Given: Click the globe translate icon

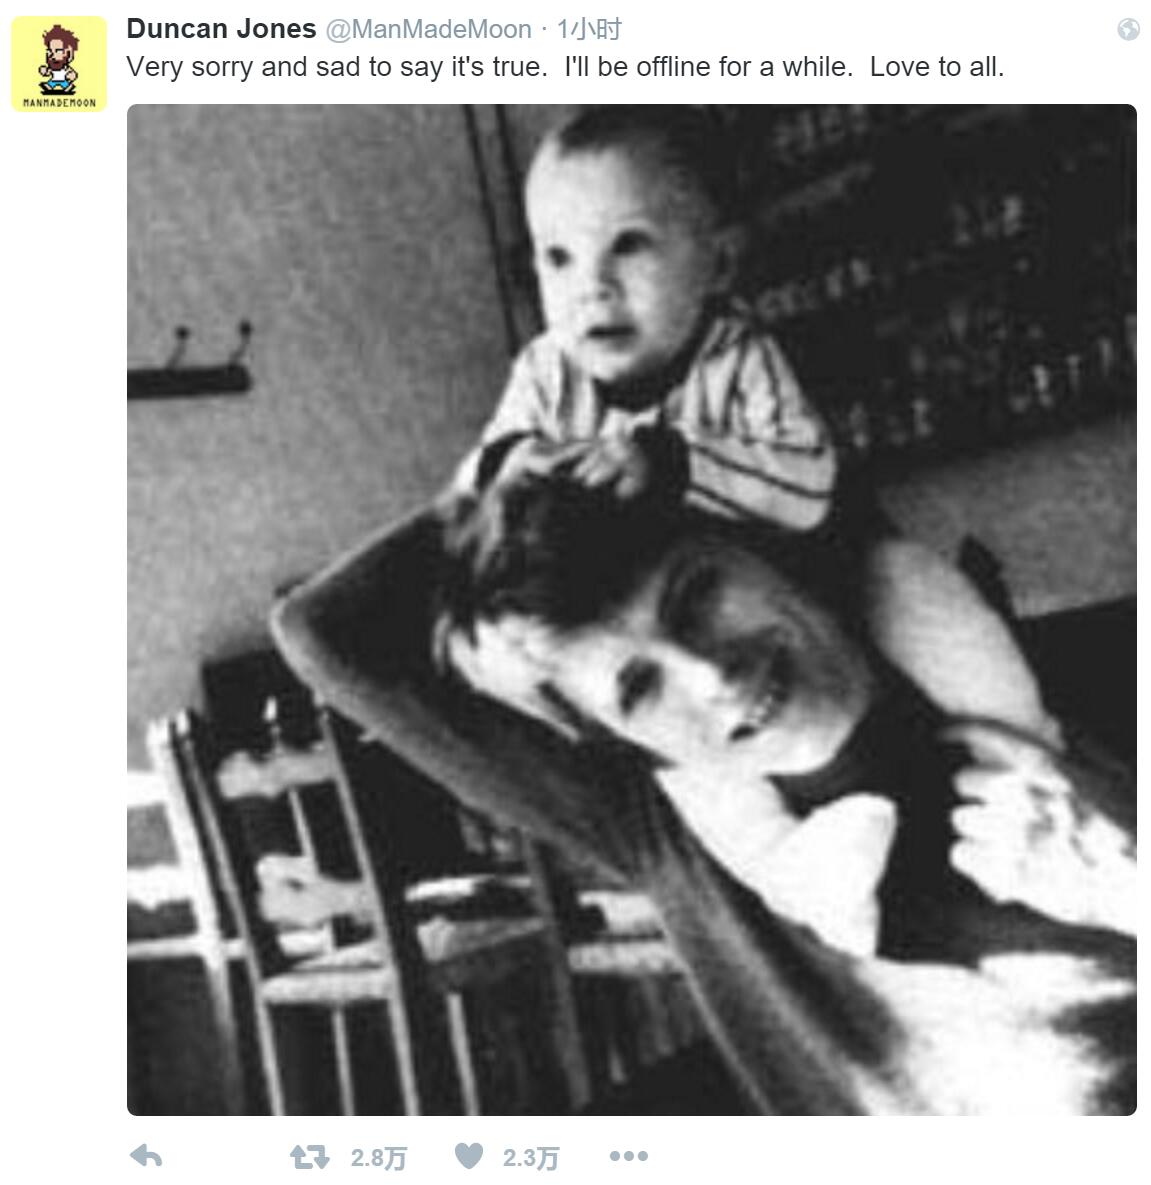Looking at the screenshot, I should point(1128,29).
